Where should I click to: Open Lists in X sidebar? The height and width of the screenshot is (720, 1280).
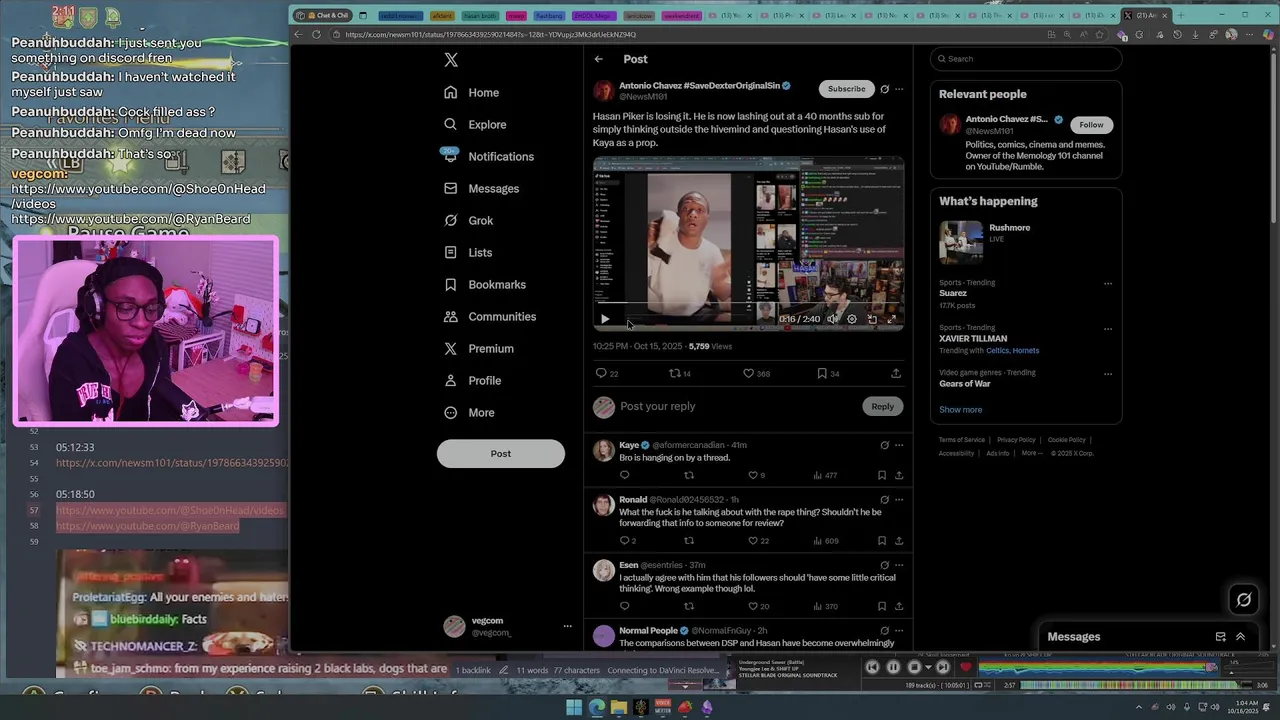click(x=467, y=252)
